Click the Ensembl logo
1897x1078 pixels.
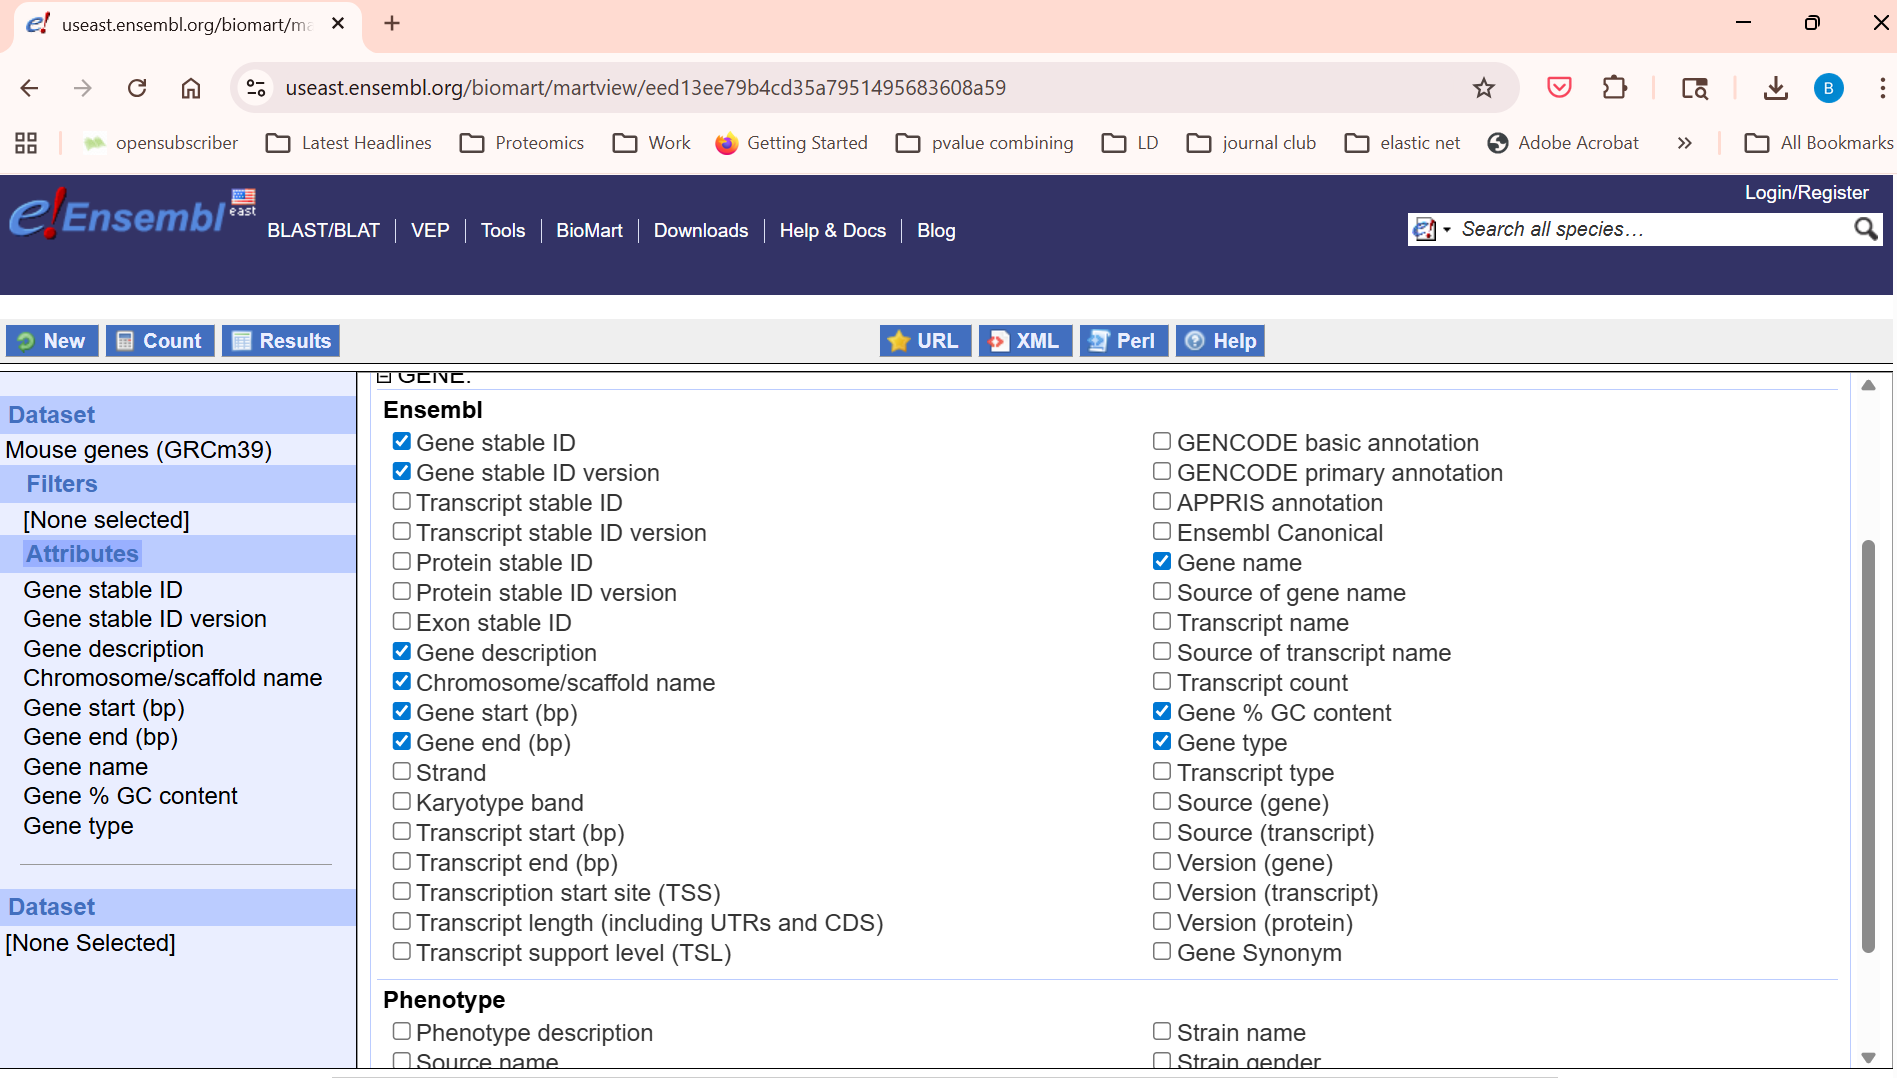120,215
